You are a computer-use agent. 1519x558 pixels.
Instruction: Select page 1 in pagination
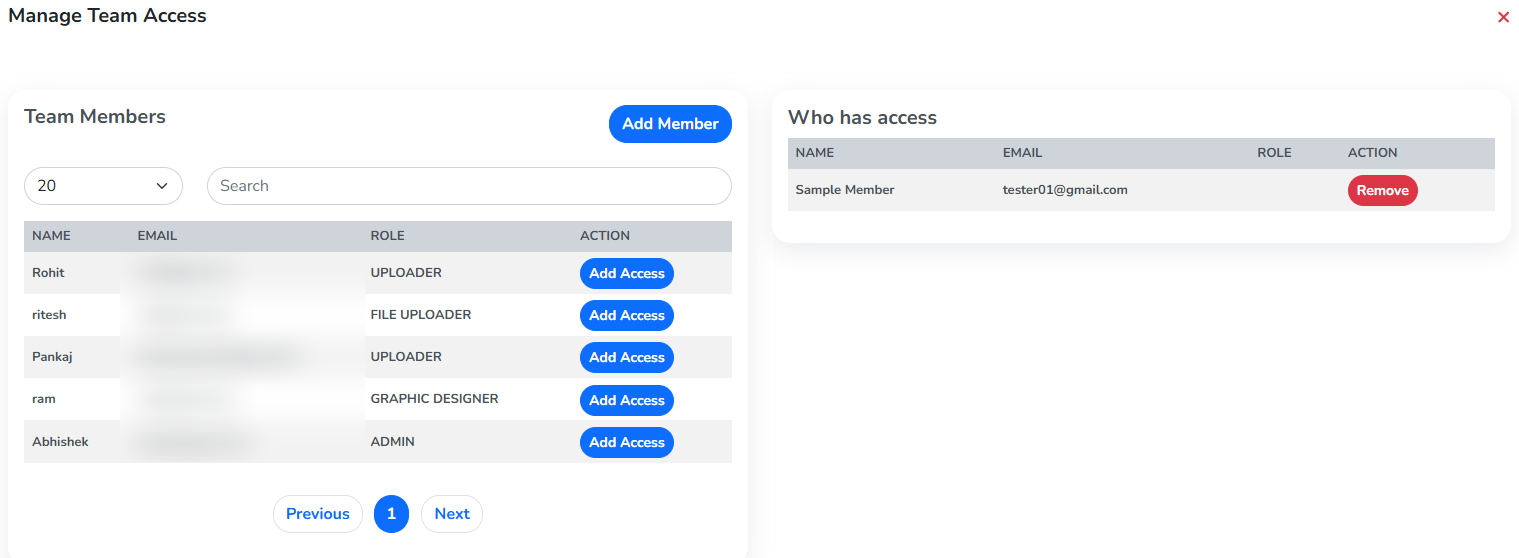[x=391, y=514]
